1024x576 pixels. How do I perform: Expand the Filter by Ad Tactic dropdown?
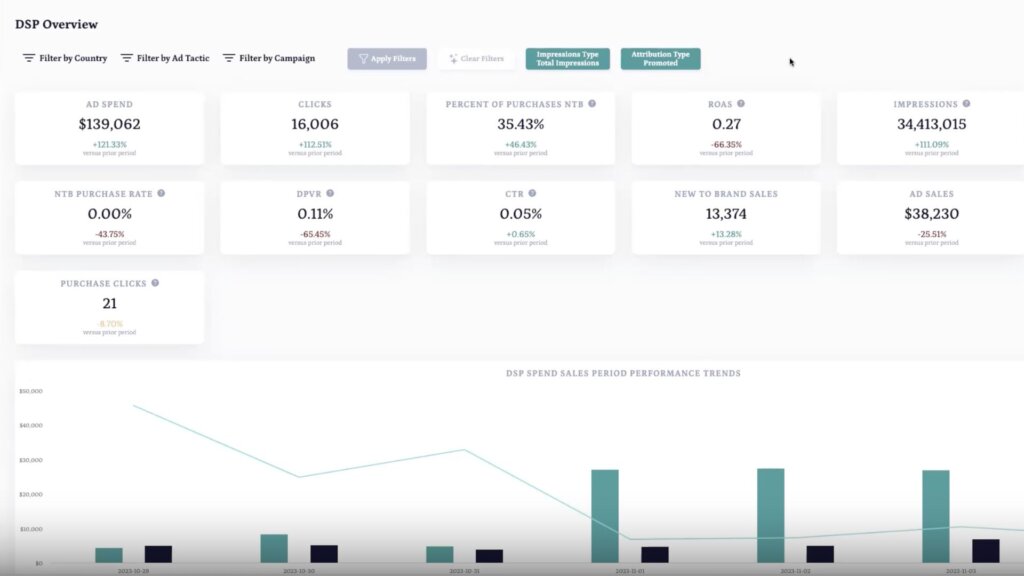[172, 58]
